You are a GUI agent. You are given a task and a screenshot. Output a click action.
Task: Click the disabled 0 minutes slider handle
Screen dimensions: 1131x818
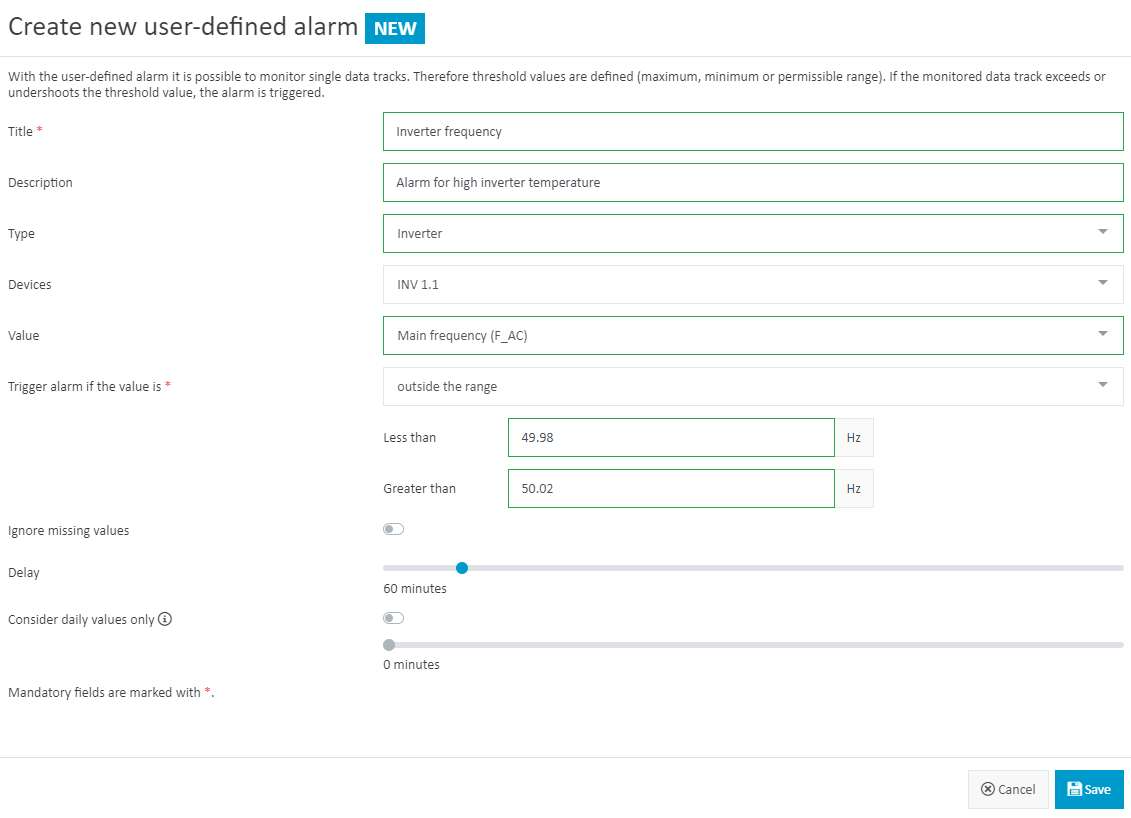(x=390, y=645)
